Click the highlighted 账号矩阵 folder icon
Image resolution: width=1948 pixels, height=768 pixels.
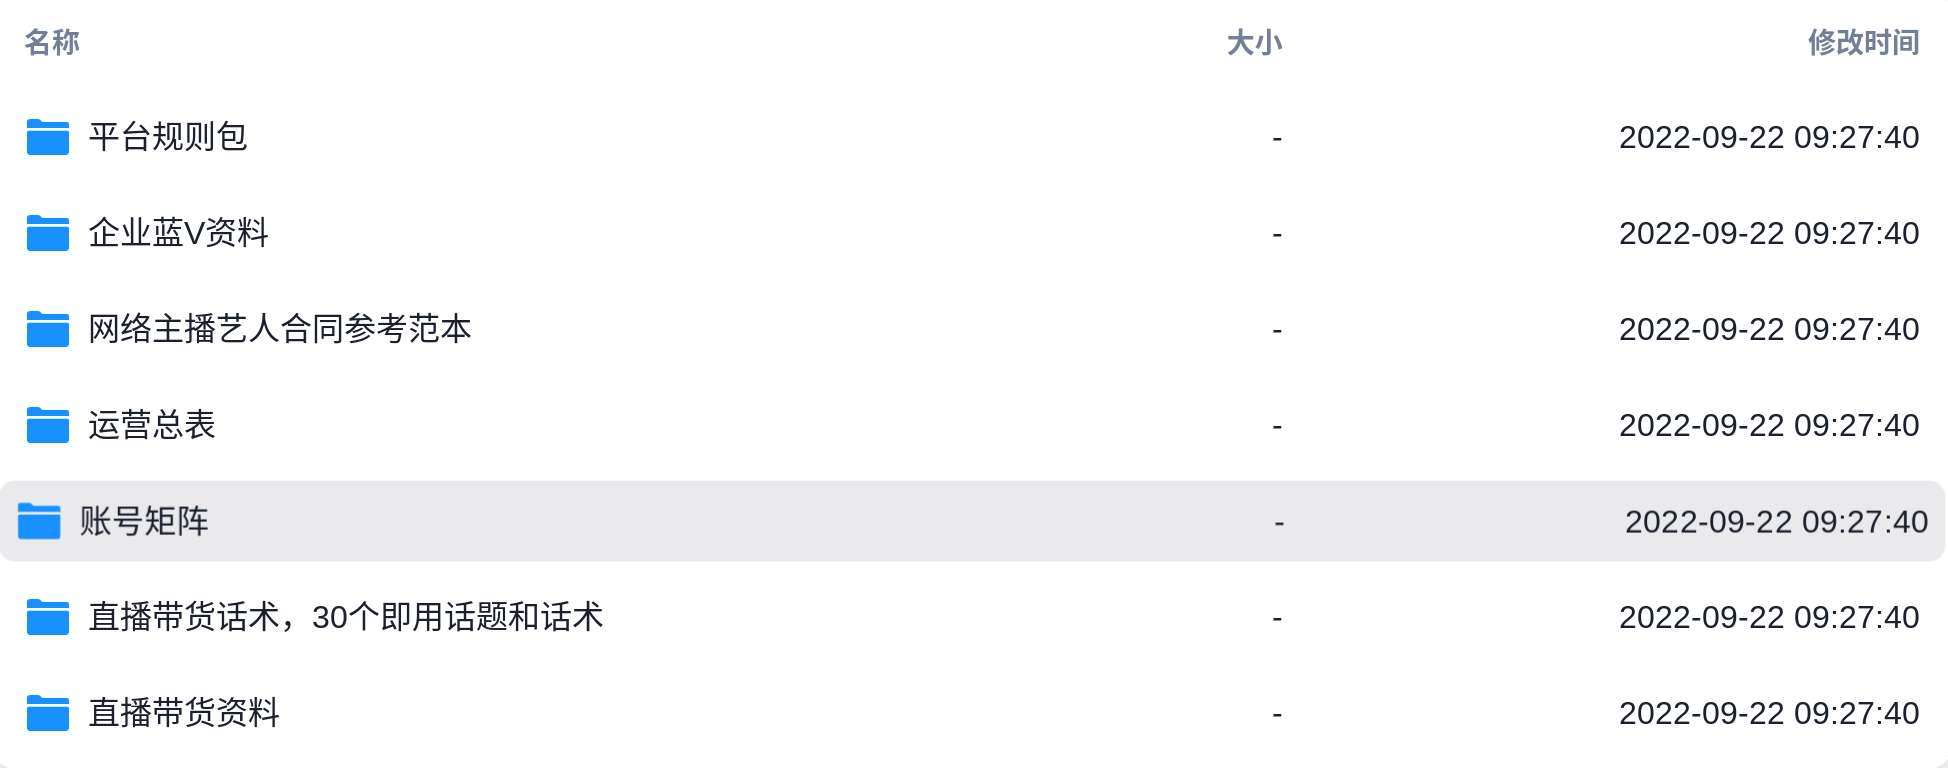pos(40,521)
